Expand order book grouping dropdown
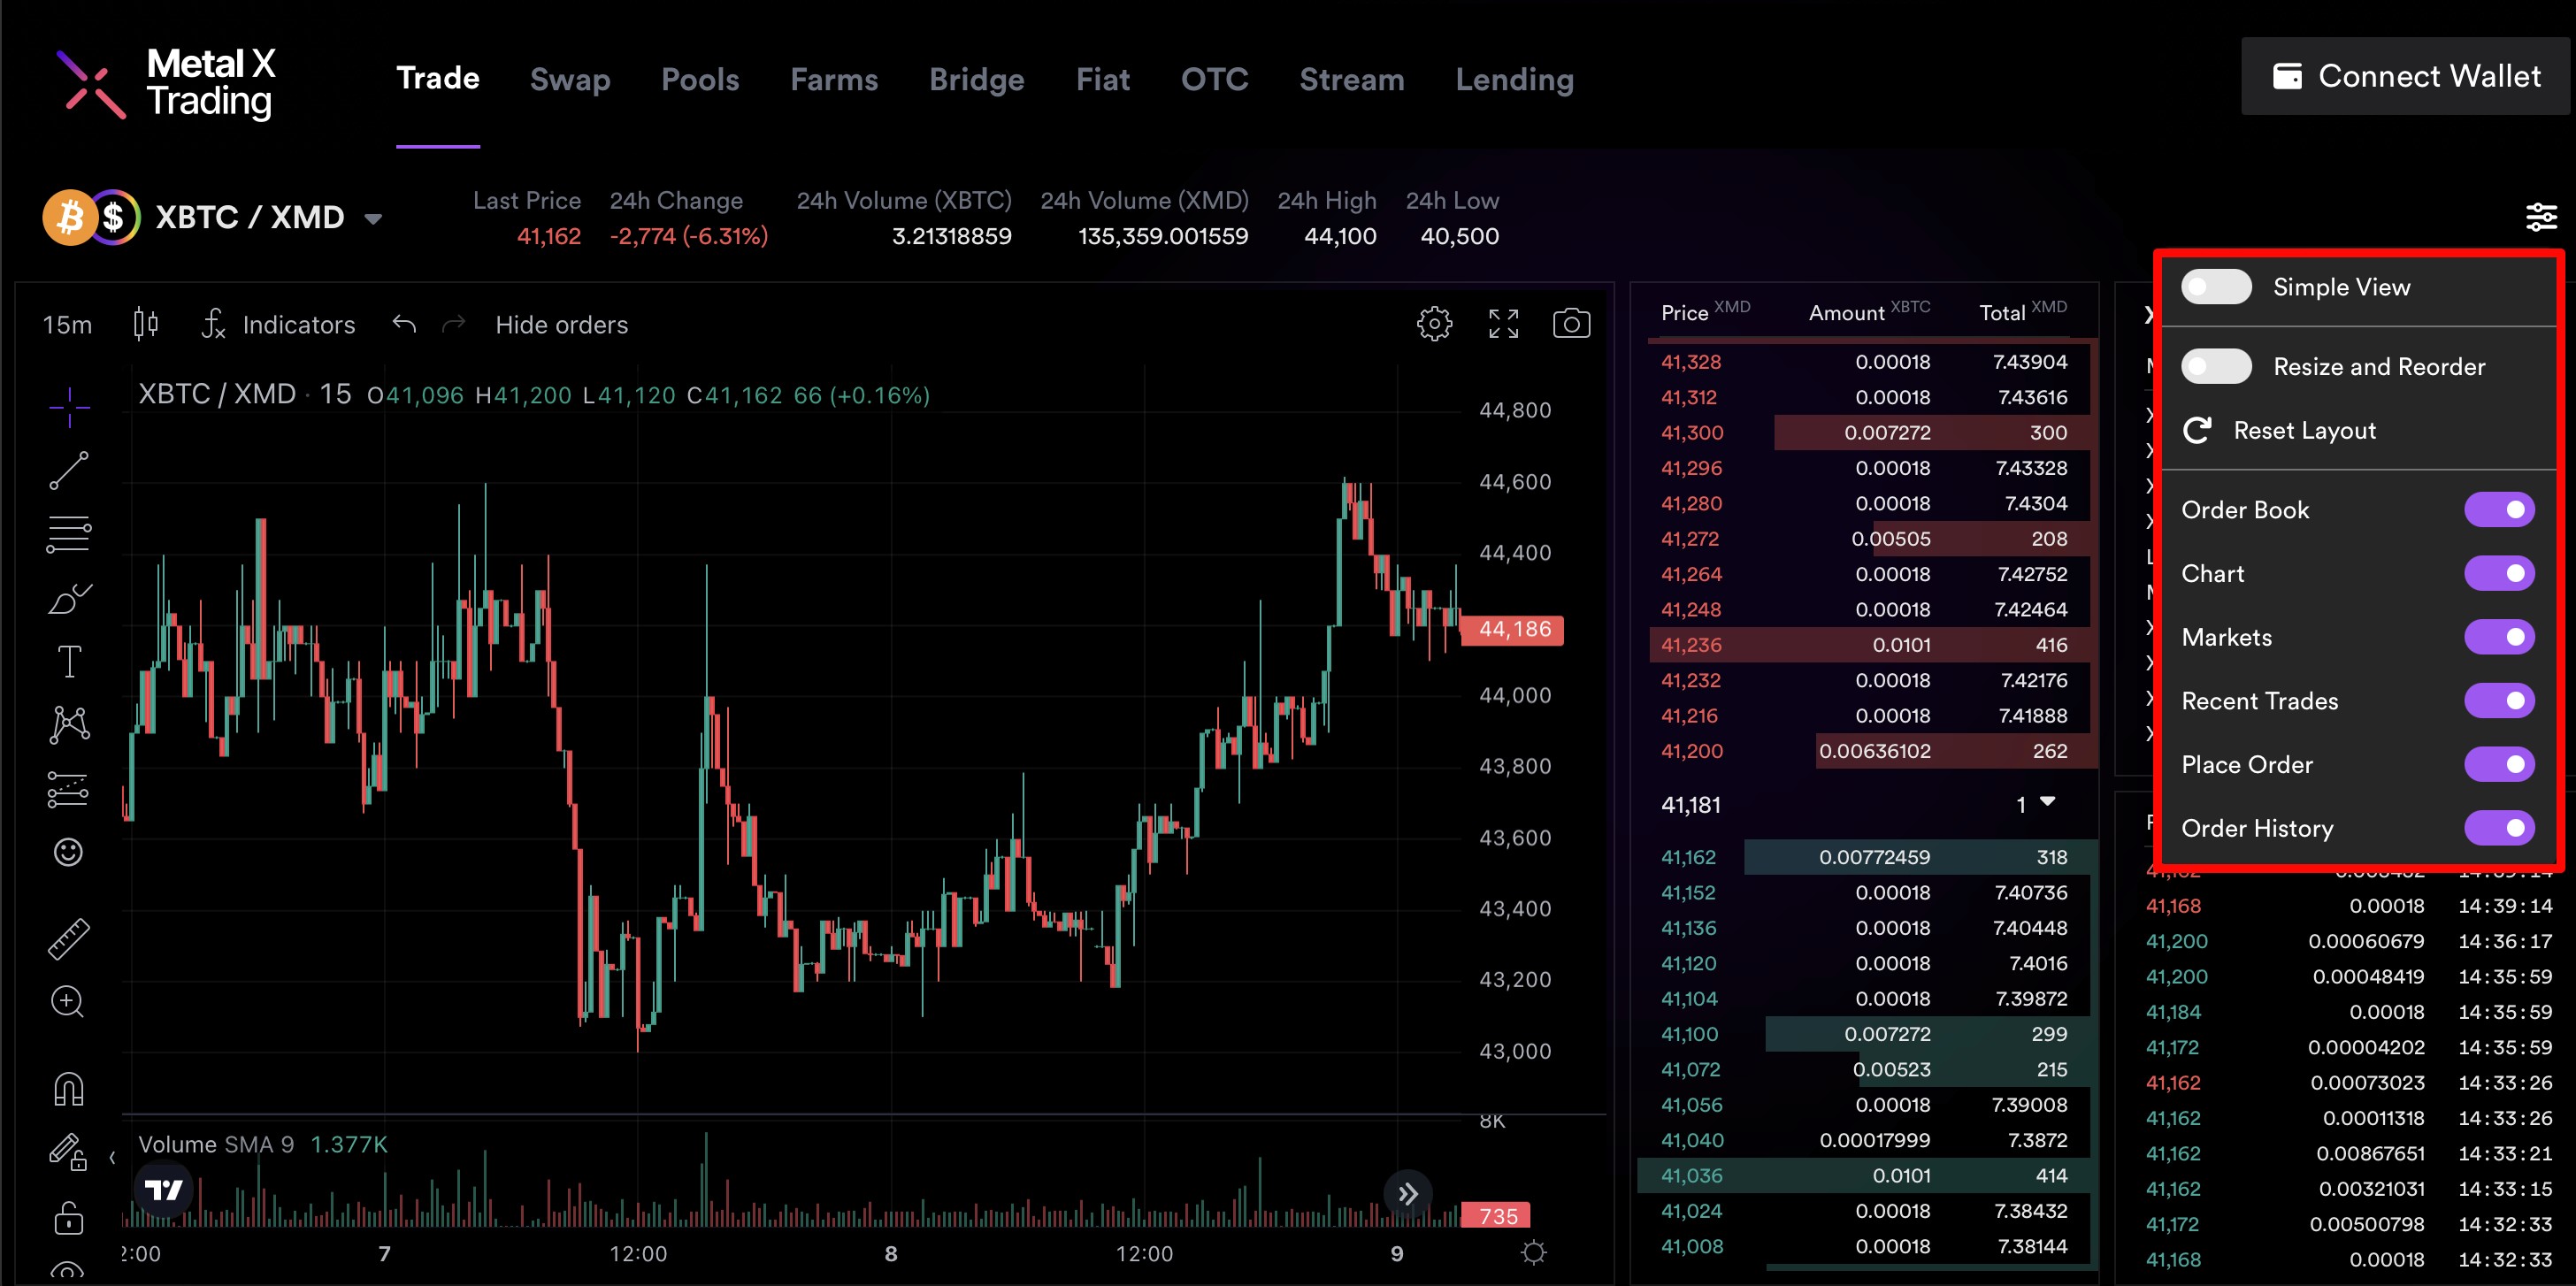The image size is (2576, 1286). (x=2035, y=804)
